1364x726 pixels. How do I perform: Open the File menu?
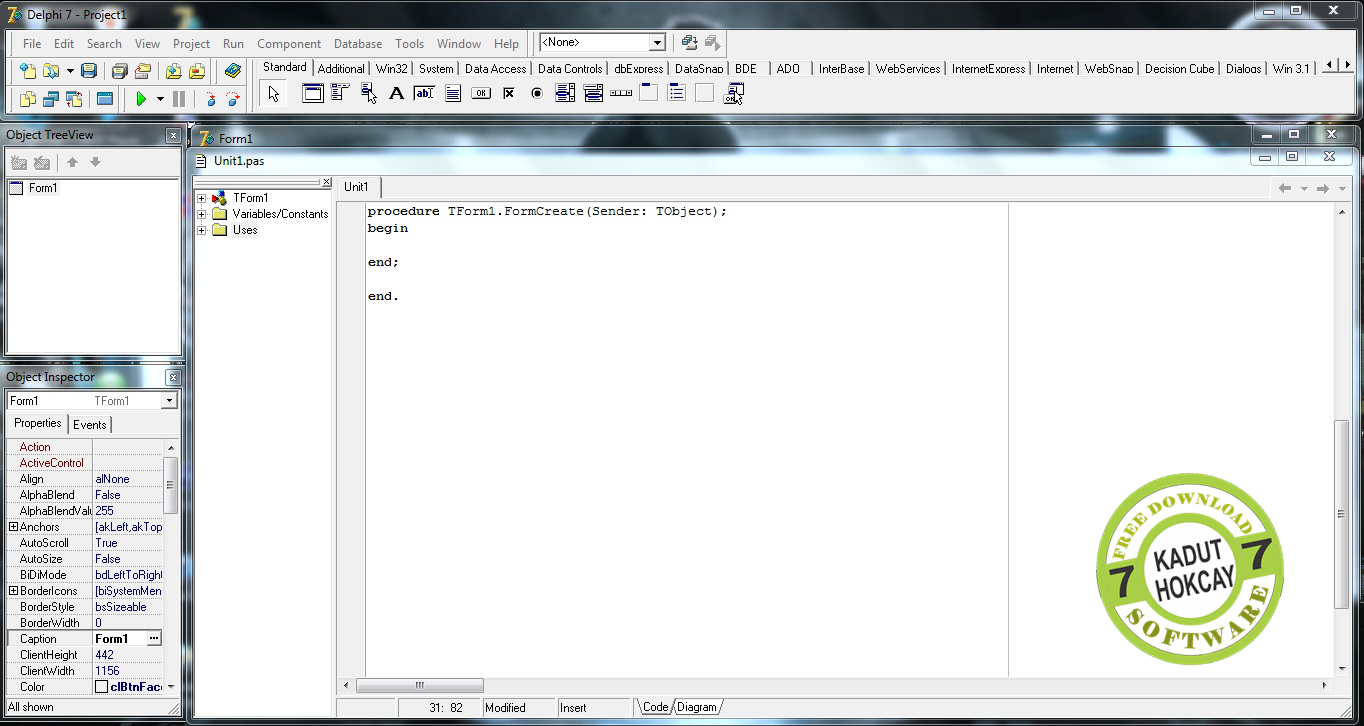[32, 44]
